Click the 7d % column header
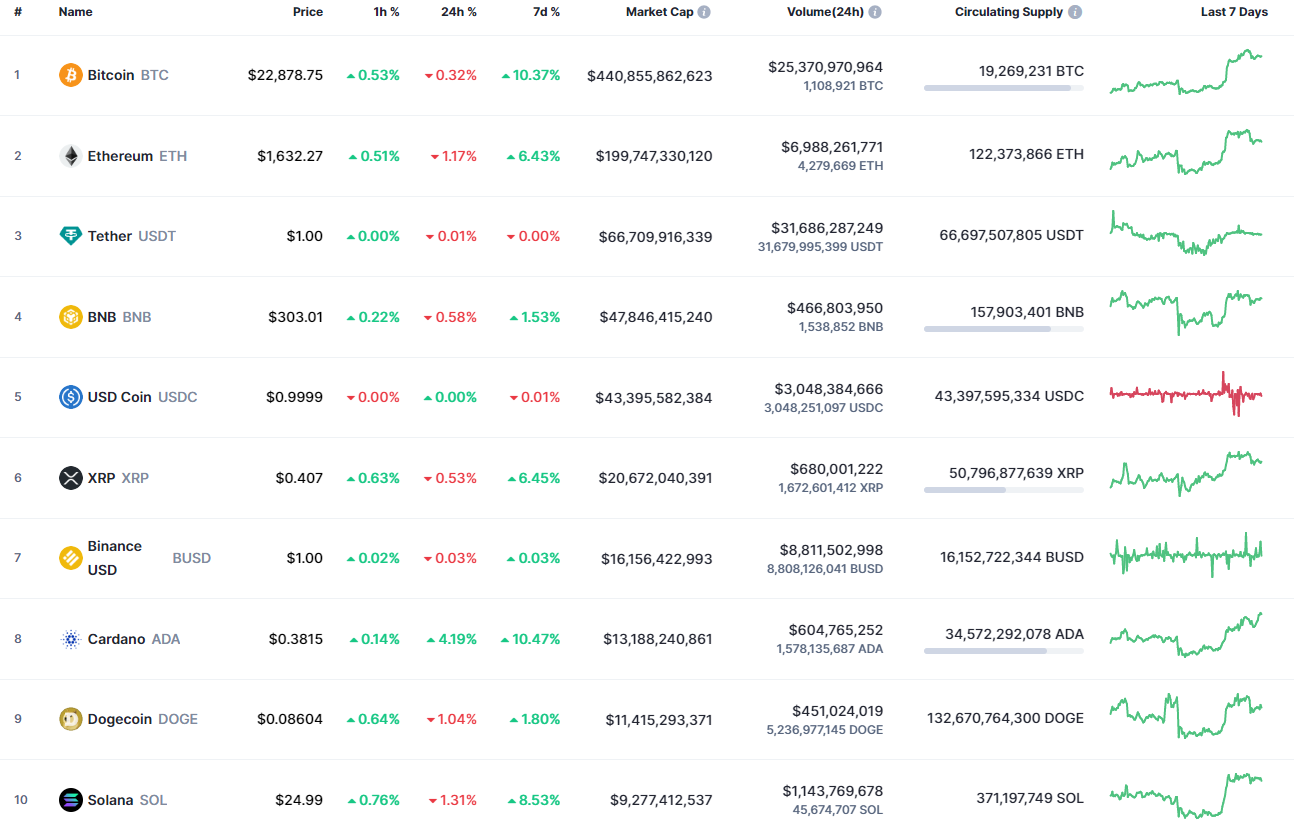The width and height of the screenshot is (1294, 834). [546, 12]
